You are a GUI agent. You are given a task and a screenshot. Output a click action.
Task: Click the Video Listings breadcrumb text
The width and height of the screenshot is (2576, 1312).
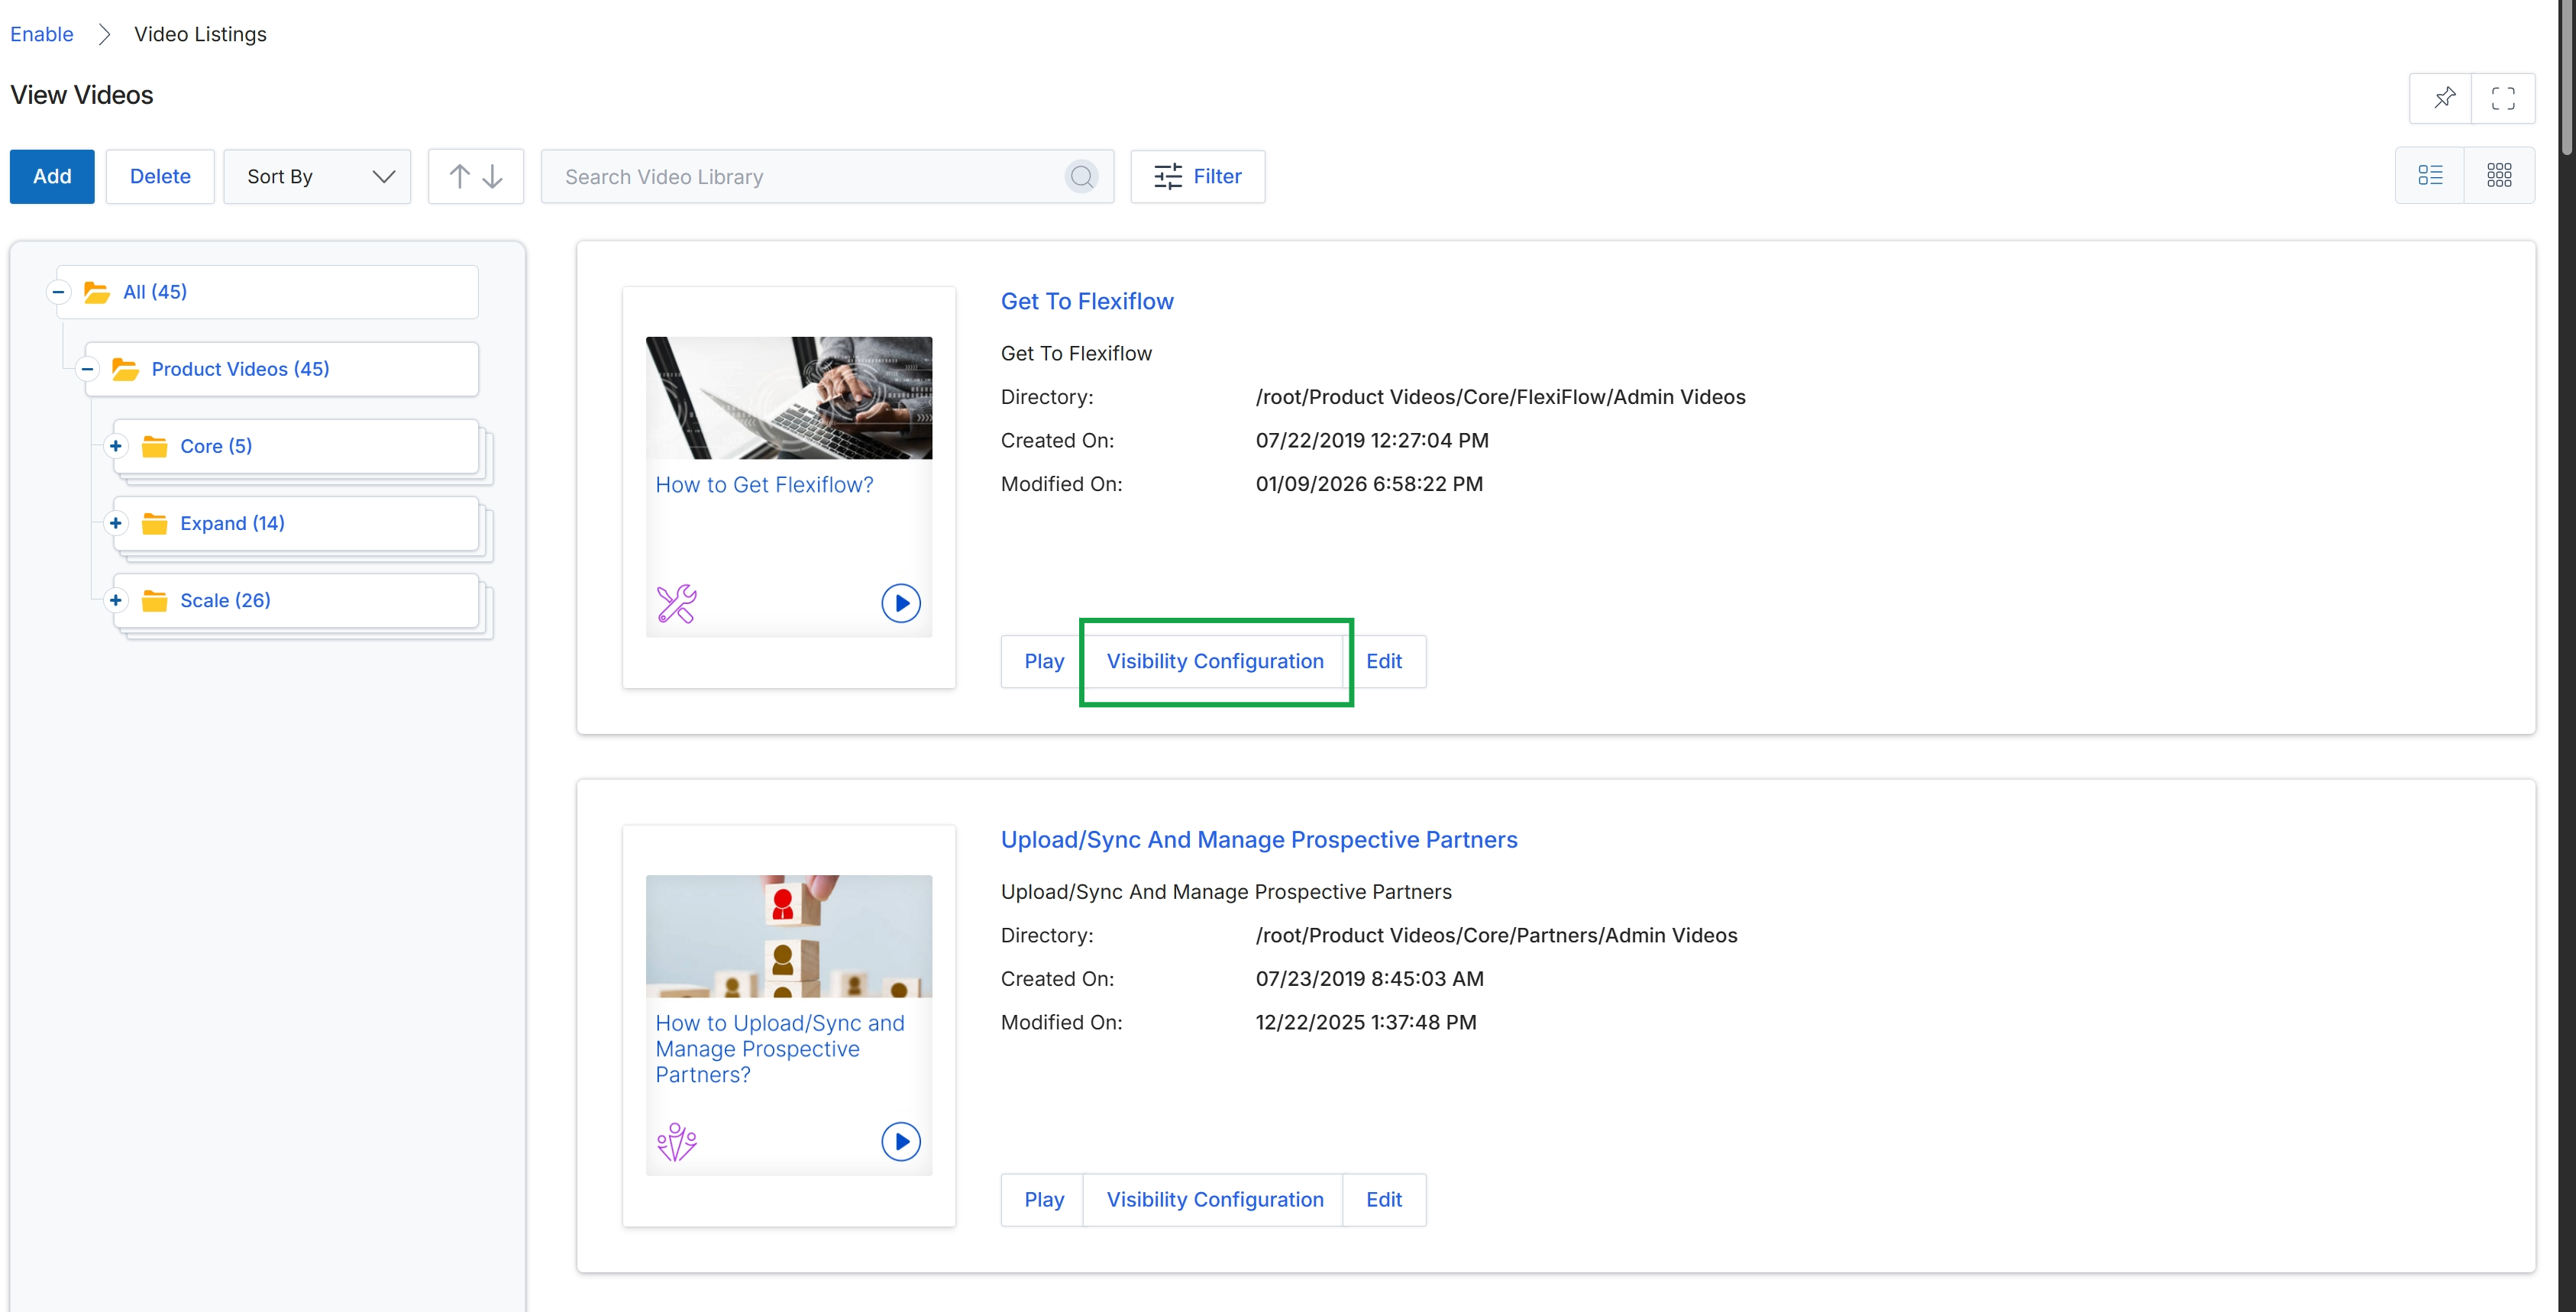click(200, 34)
